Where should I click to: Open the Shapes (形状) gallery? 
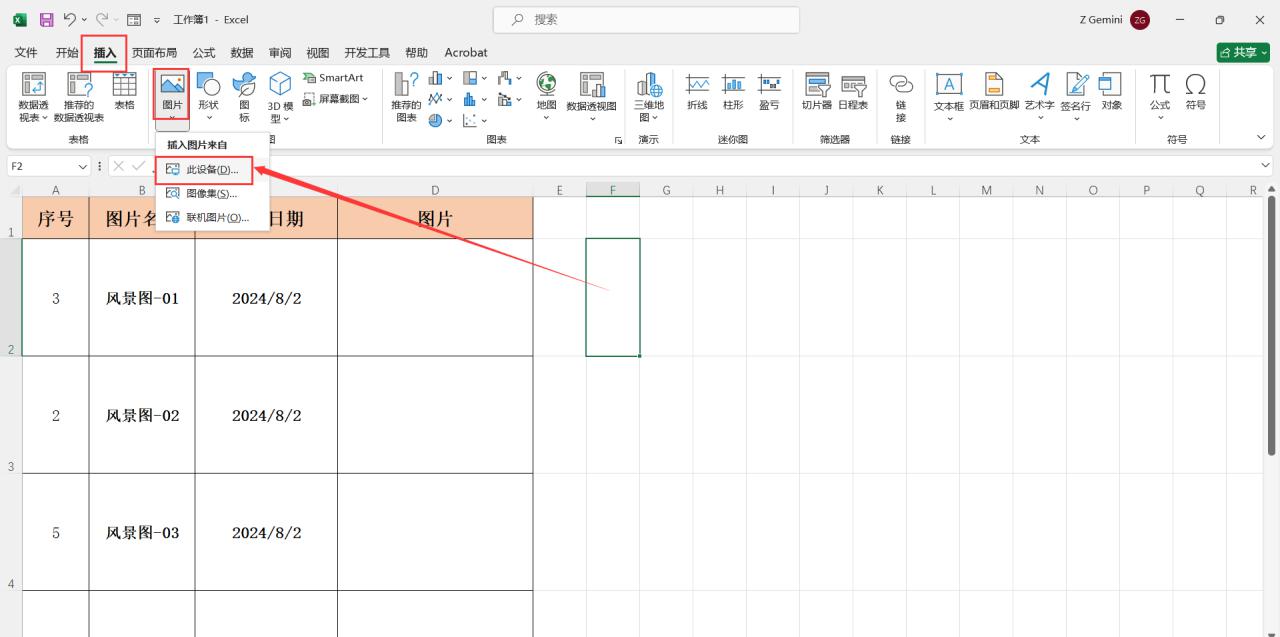pyautogui.click(x=208, y=96)
